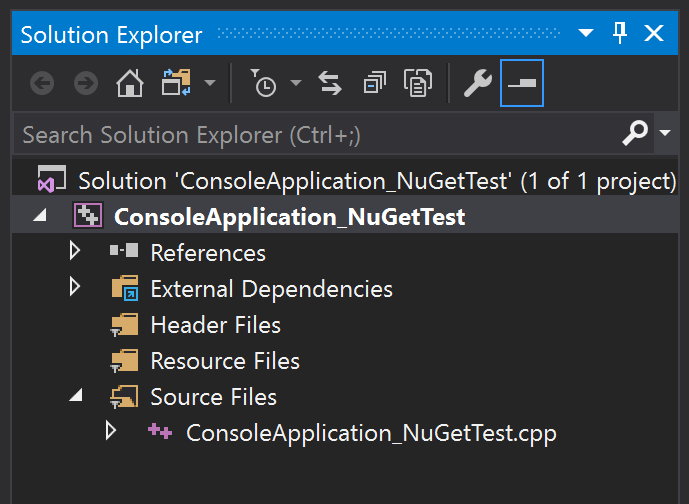Screen dimensions: 689x504
Task: Open Properties via the wrench icon
Action: point(478,84)
